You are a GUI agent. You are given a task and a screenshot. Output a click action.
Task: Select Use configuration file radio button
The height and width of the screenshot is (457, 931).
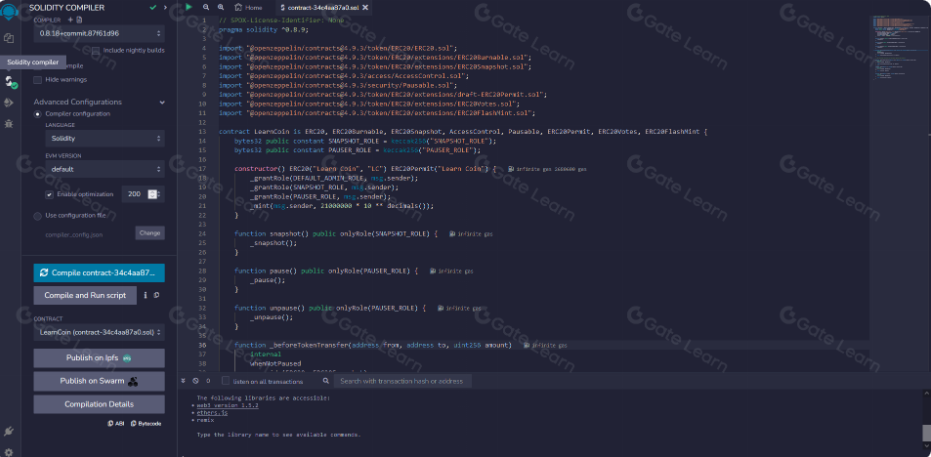coord(38,215)
